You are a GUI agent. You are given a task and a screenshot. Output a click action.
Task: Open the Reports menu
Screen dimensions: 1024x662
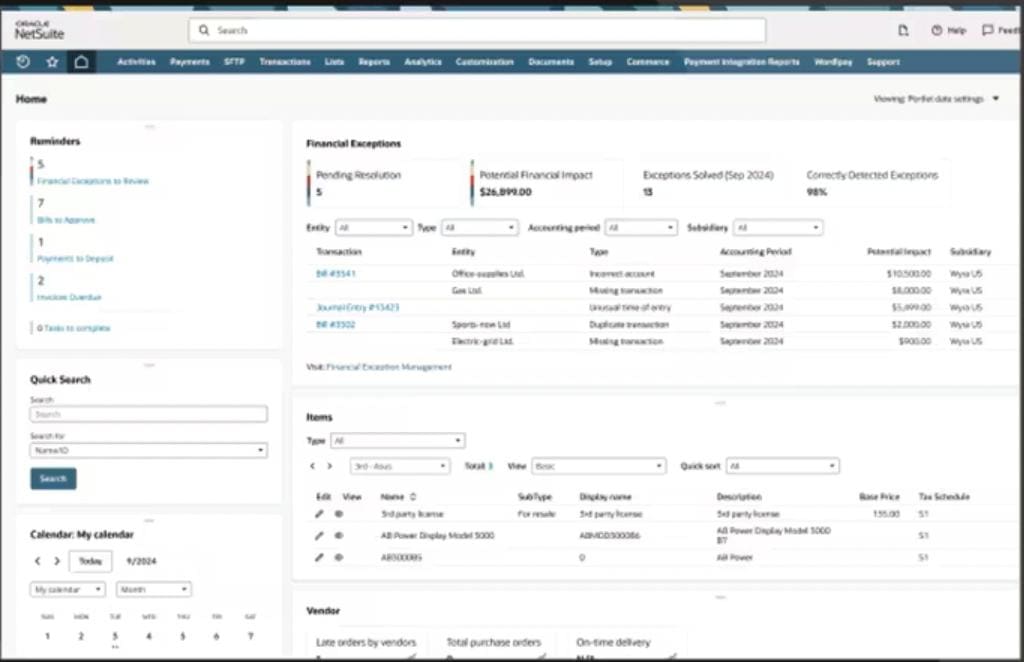[374, 62]
